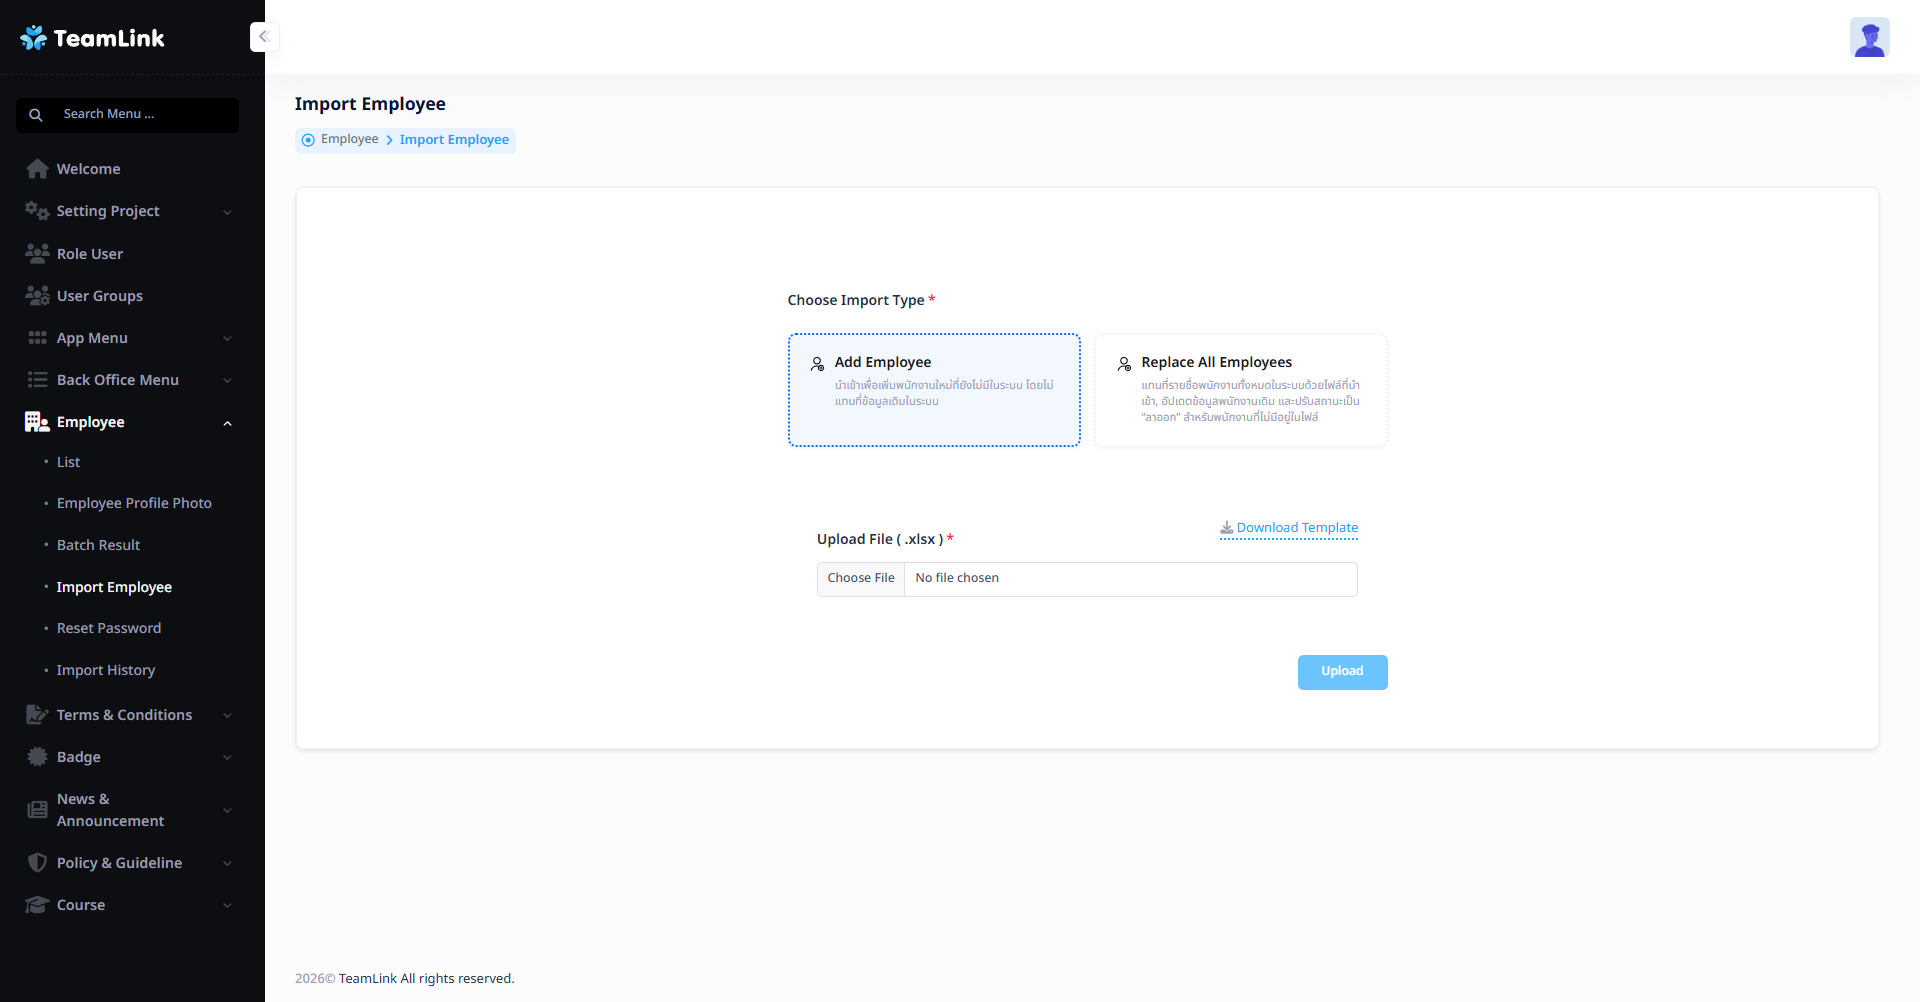Select the Replace All Employees option
Viewport: 1920px width, 1002px height.
click(1240, 390)
